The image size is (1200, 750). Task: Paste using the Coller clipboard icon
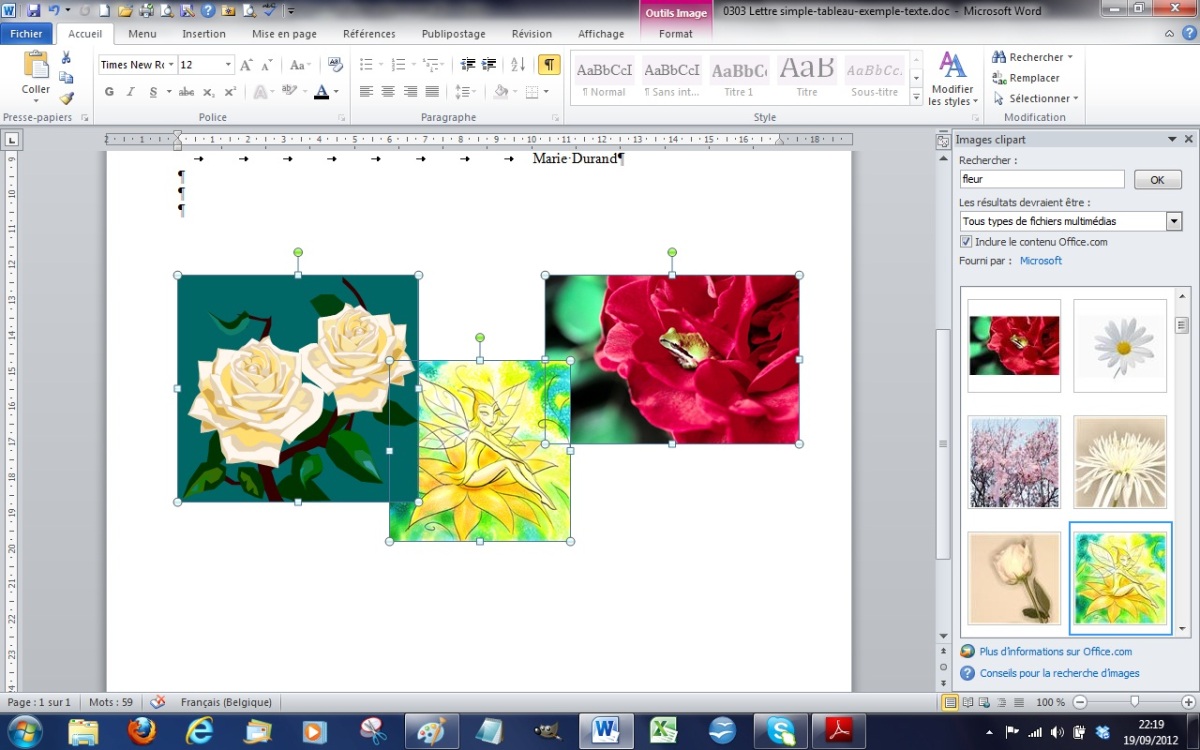coord(36,66)
